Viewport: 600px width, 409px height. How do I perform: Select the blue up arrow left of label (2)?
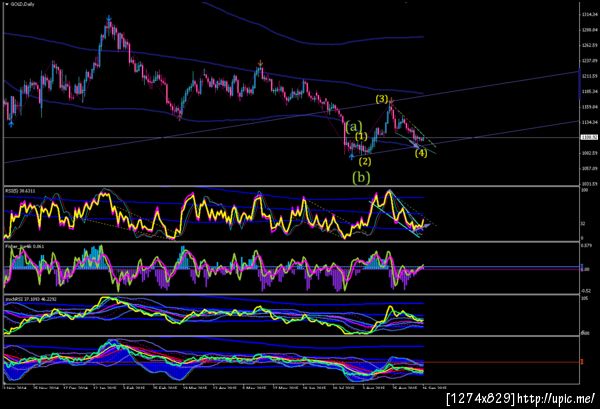pyautogui.click(x=351, y=156)
